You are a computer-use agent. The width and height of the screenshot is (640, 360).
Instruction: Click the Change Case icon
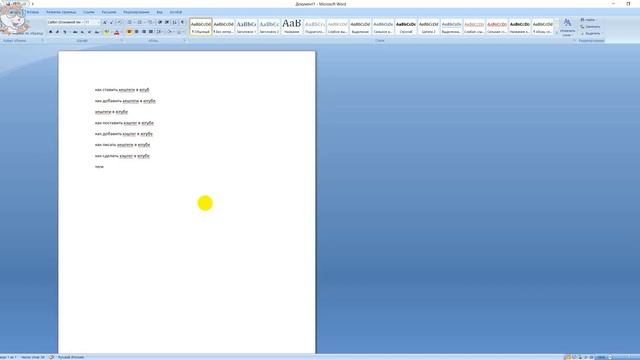tap(97, 32)
